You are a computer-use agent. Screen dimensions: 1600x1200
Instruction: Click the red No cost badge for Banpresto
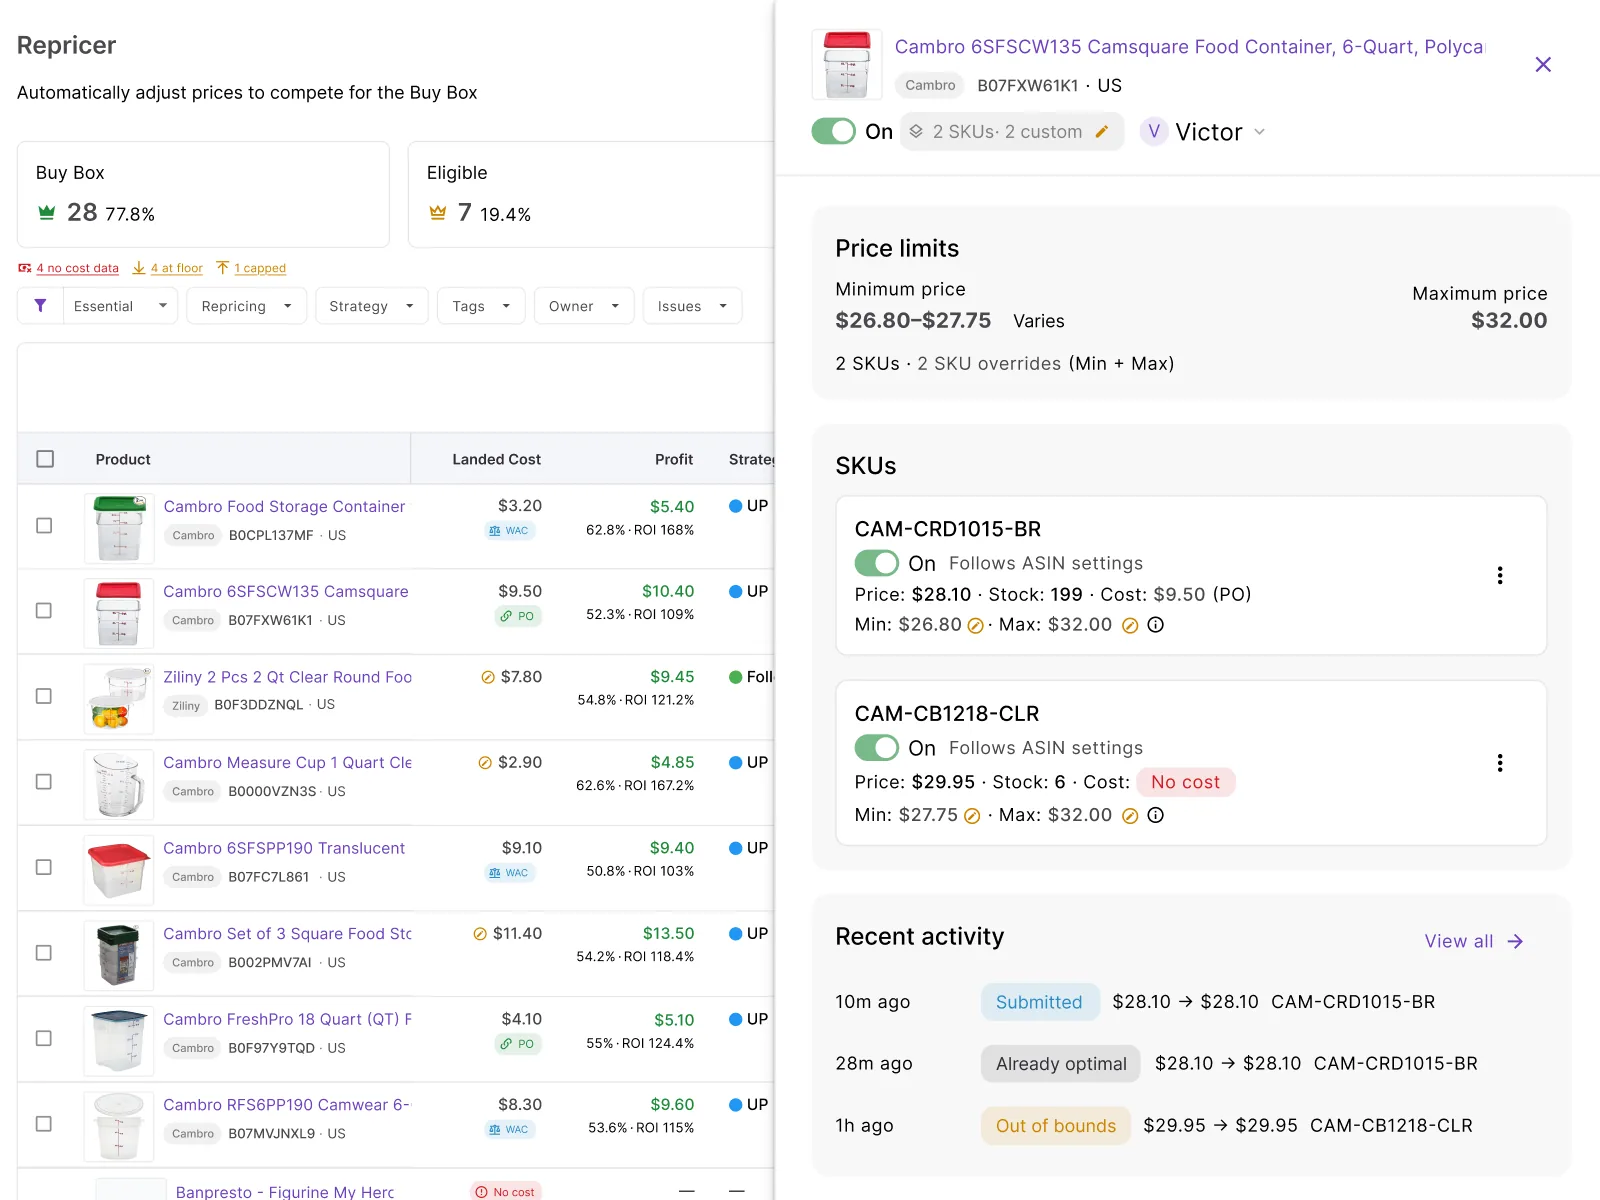tap(506, 1192)
